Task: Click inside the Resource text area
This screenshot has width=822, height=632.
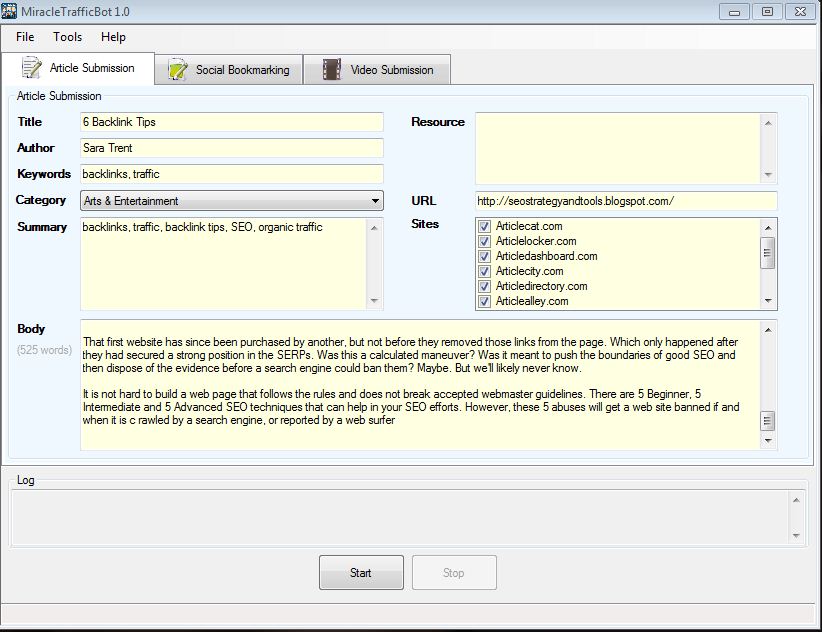Action: click(618, 148)
